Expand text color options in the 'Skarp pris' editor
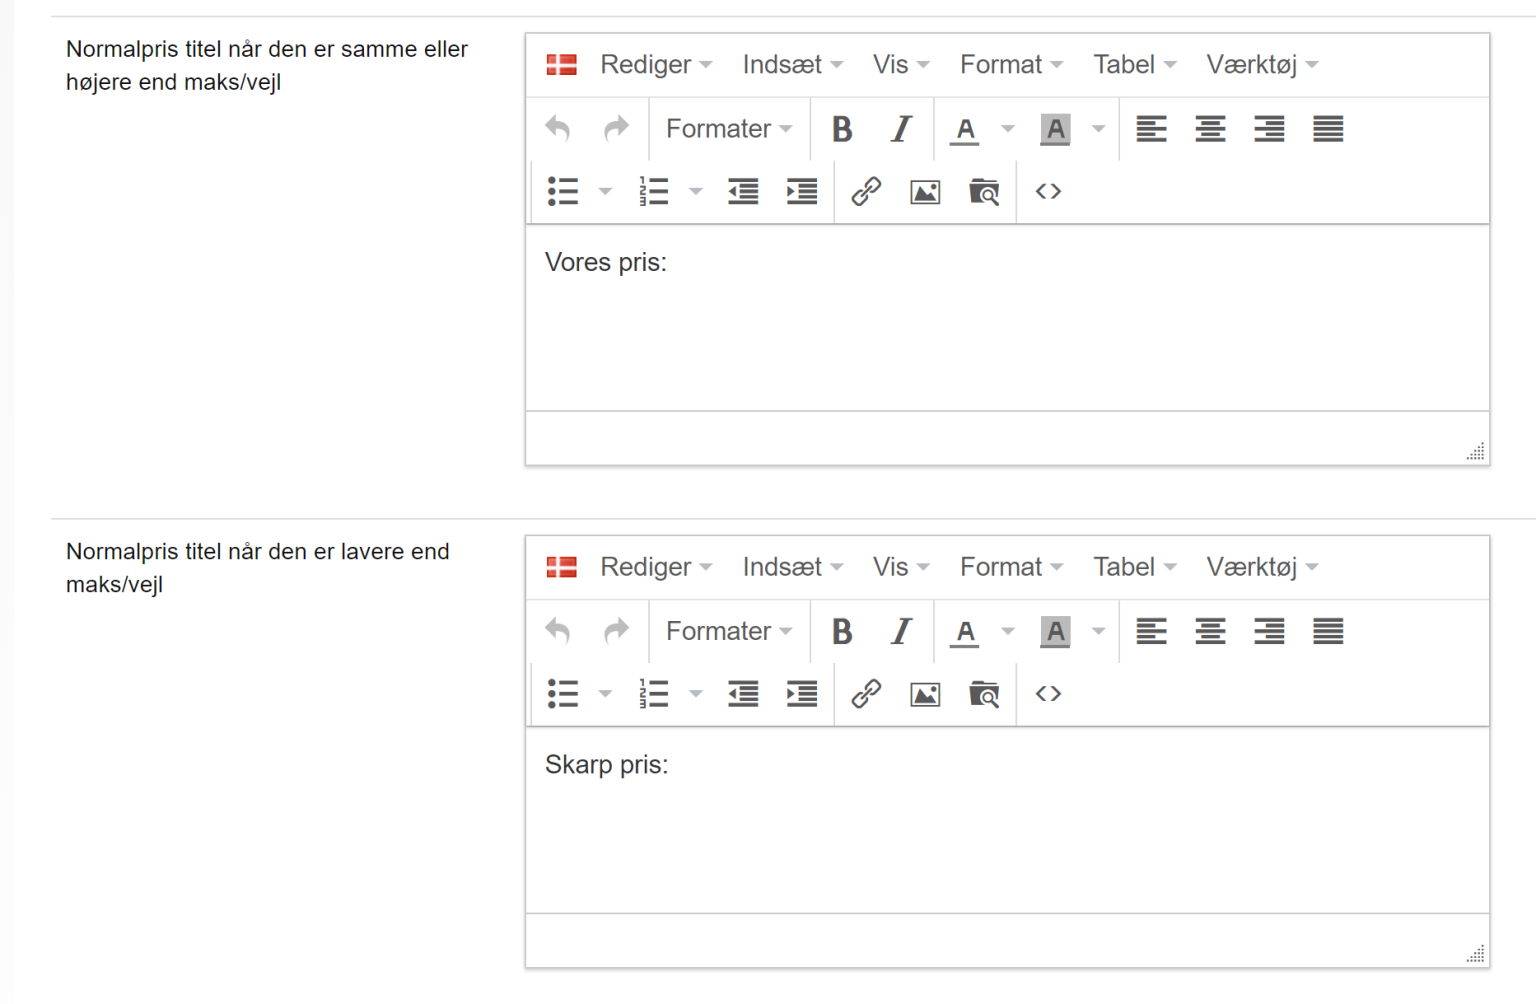This screenshot has width=1536, height=1004. [x=1007, y=631]
